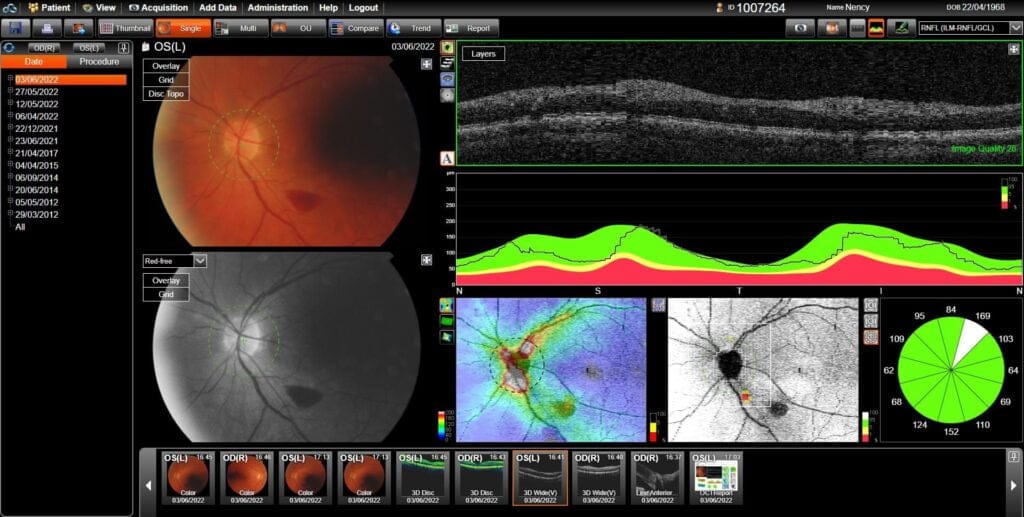Open the RNFL (ILM-RNFL/GCL) layer dropdown
1024x517 pixels.
pyautogui.click(x=969, y=28)
